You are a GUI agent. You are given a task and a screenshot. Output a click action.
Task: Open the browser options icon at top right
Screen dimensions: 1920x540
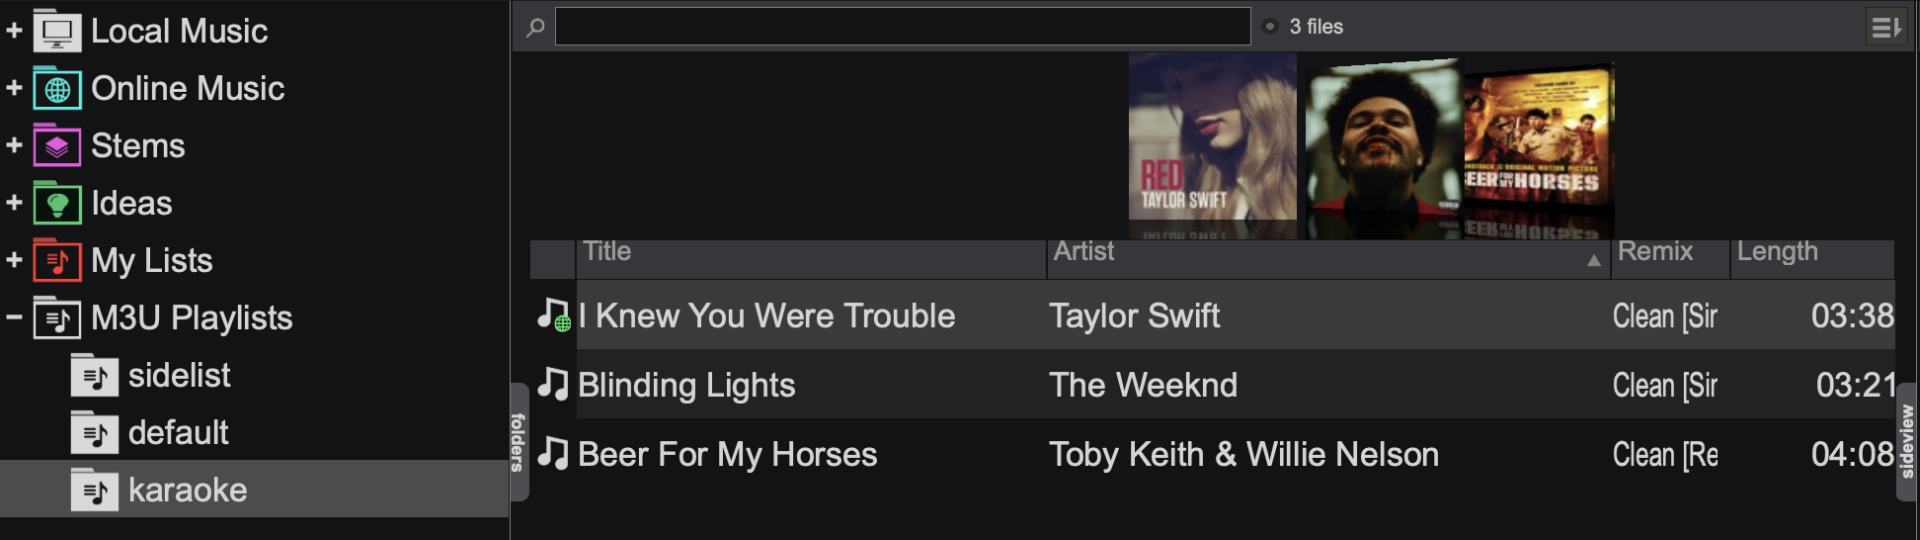[x=1885, y=28]
